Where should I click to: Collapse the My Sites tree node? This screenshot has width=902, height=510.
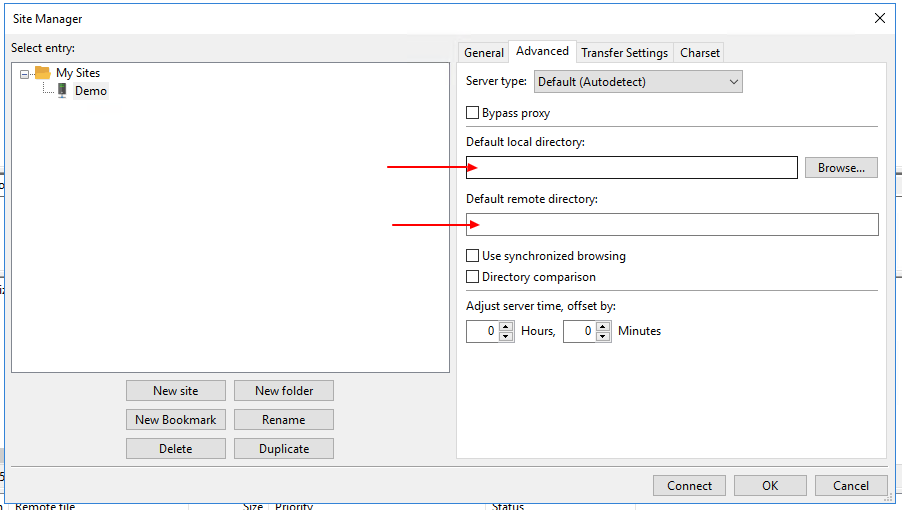click(25, 73)
